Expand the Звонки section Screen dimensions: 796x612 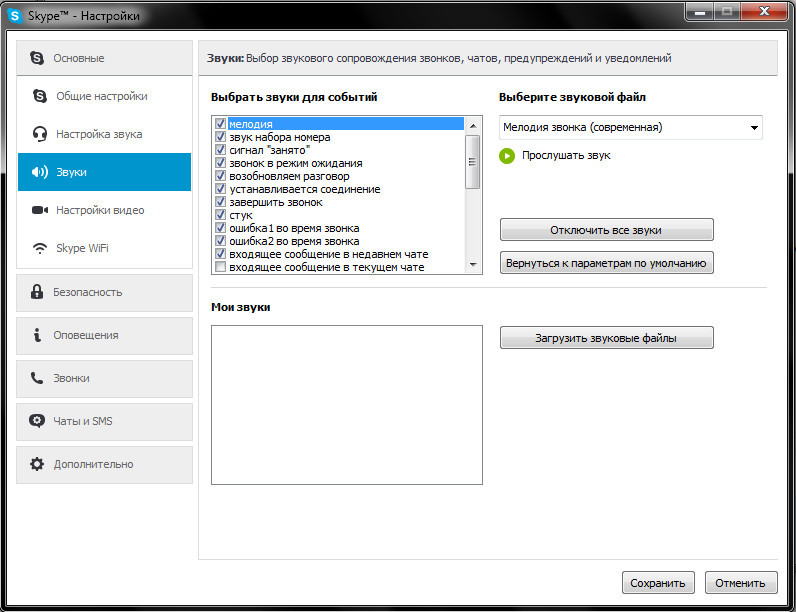[104, 379]
